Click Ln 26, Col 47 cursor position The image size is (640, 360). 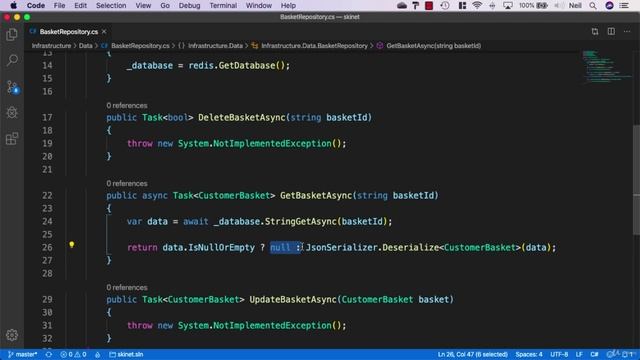coord(473,354)
